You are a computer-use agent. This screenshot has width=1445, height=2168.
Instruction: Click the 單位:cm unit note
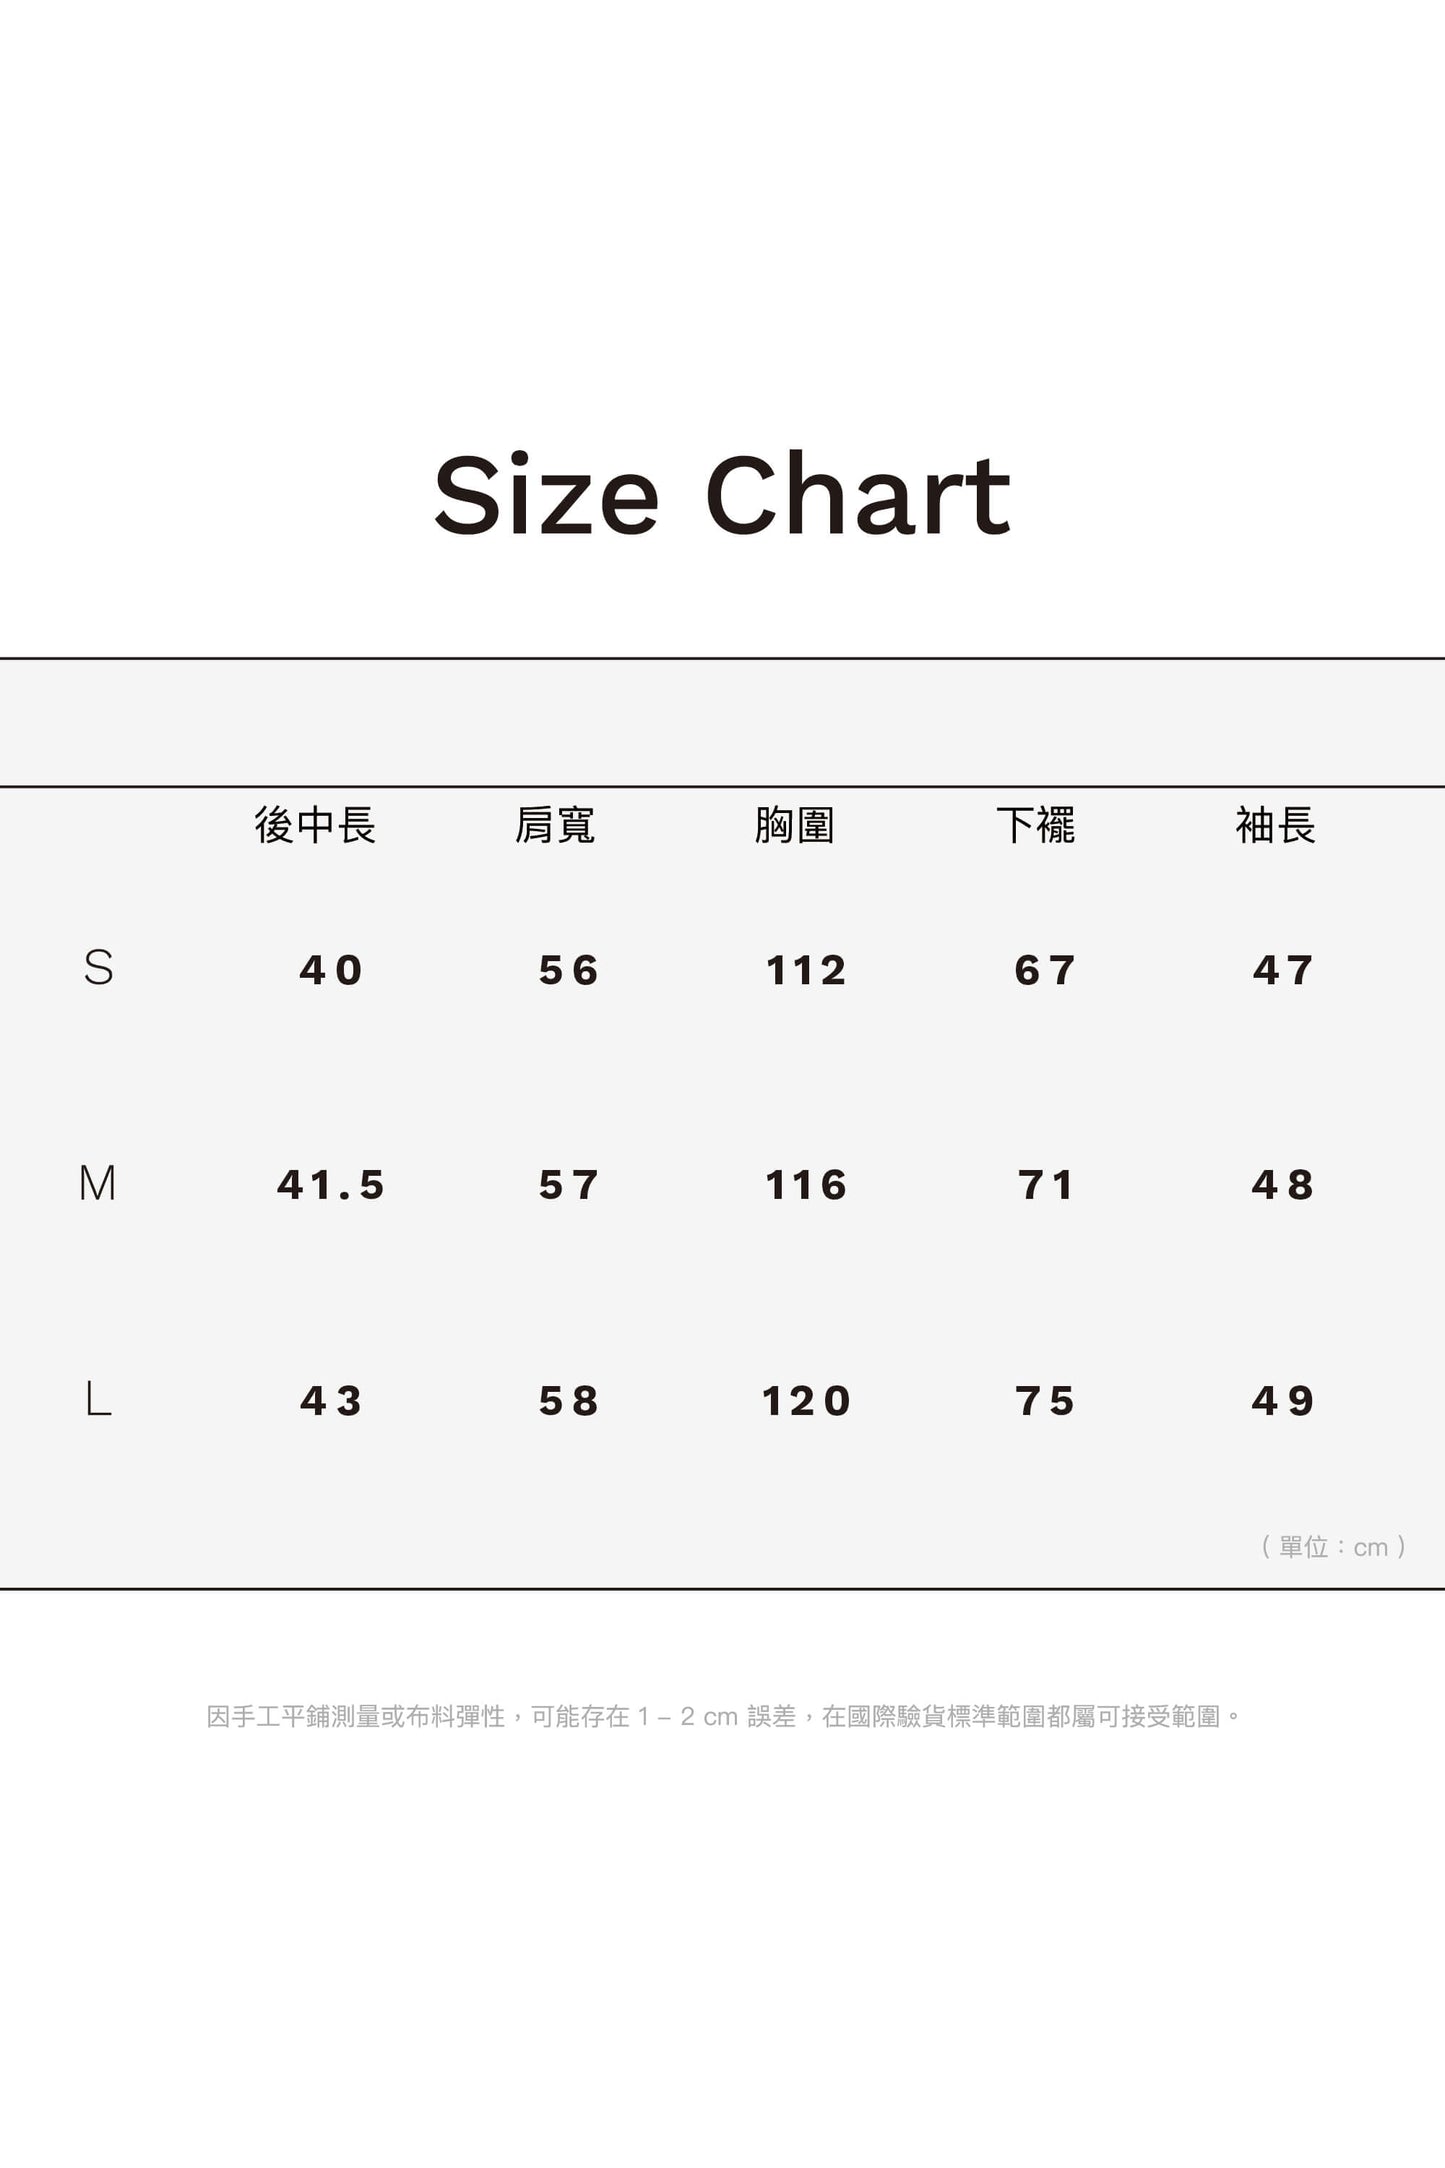[1334, 1547]
